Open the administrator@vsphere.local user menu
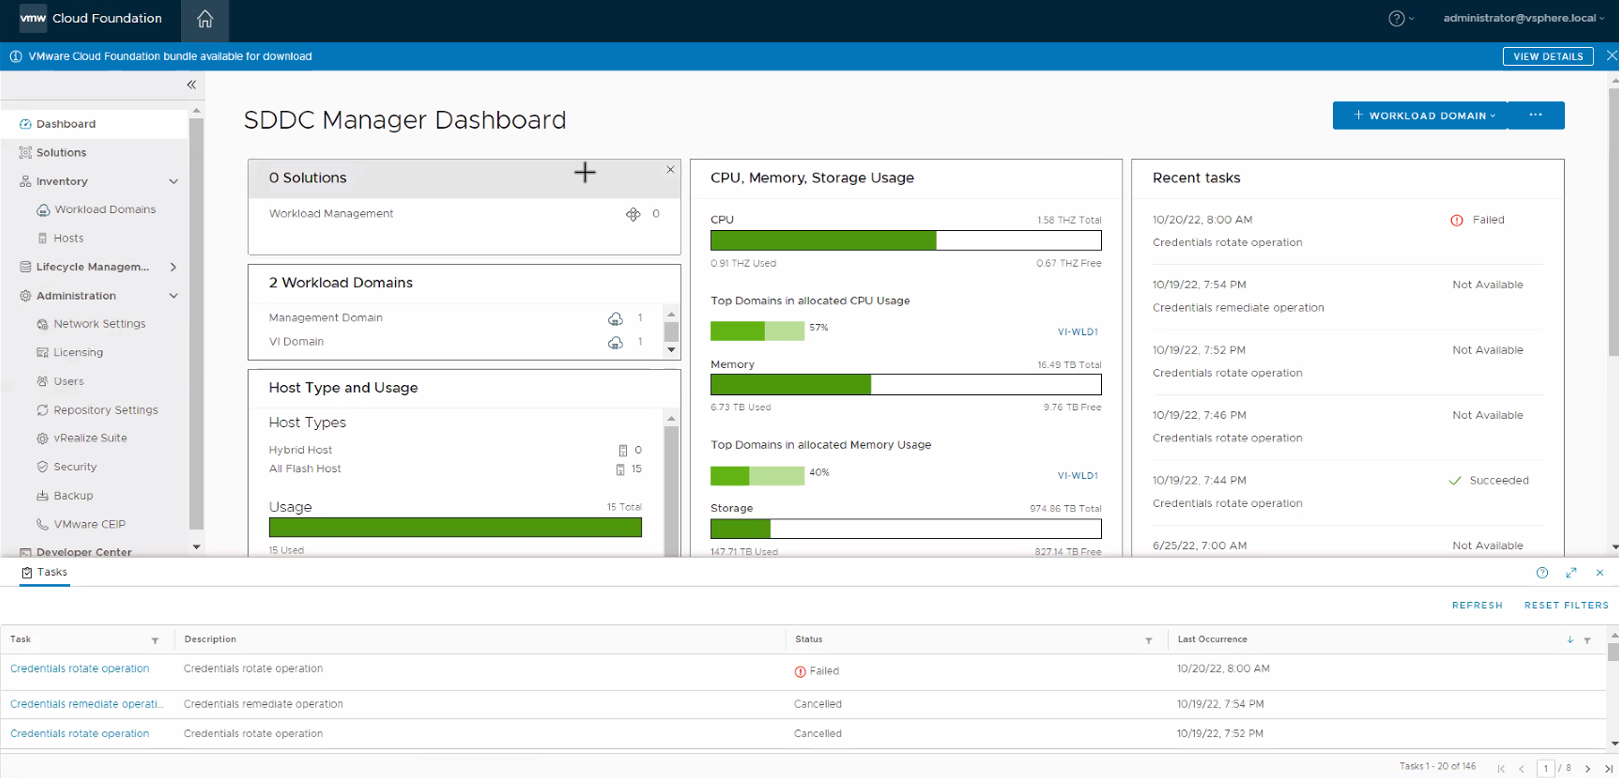This screenshot has width=1619, height=778. 1523,18
